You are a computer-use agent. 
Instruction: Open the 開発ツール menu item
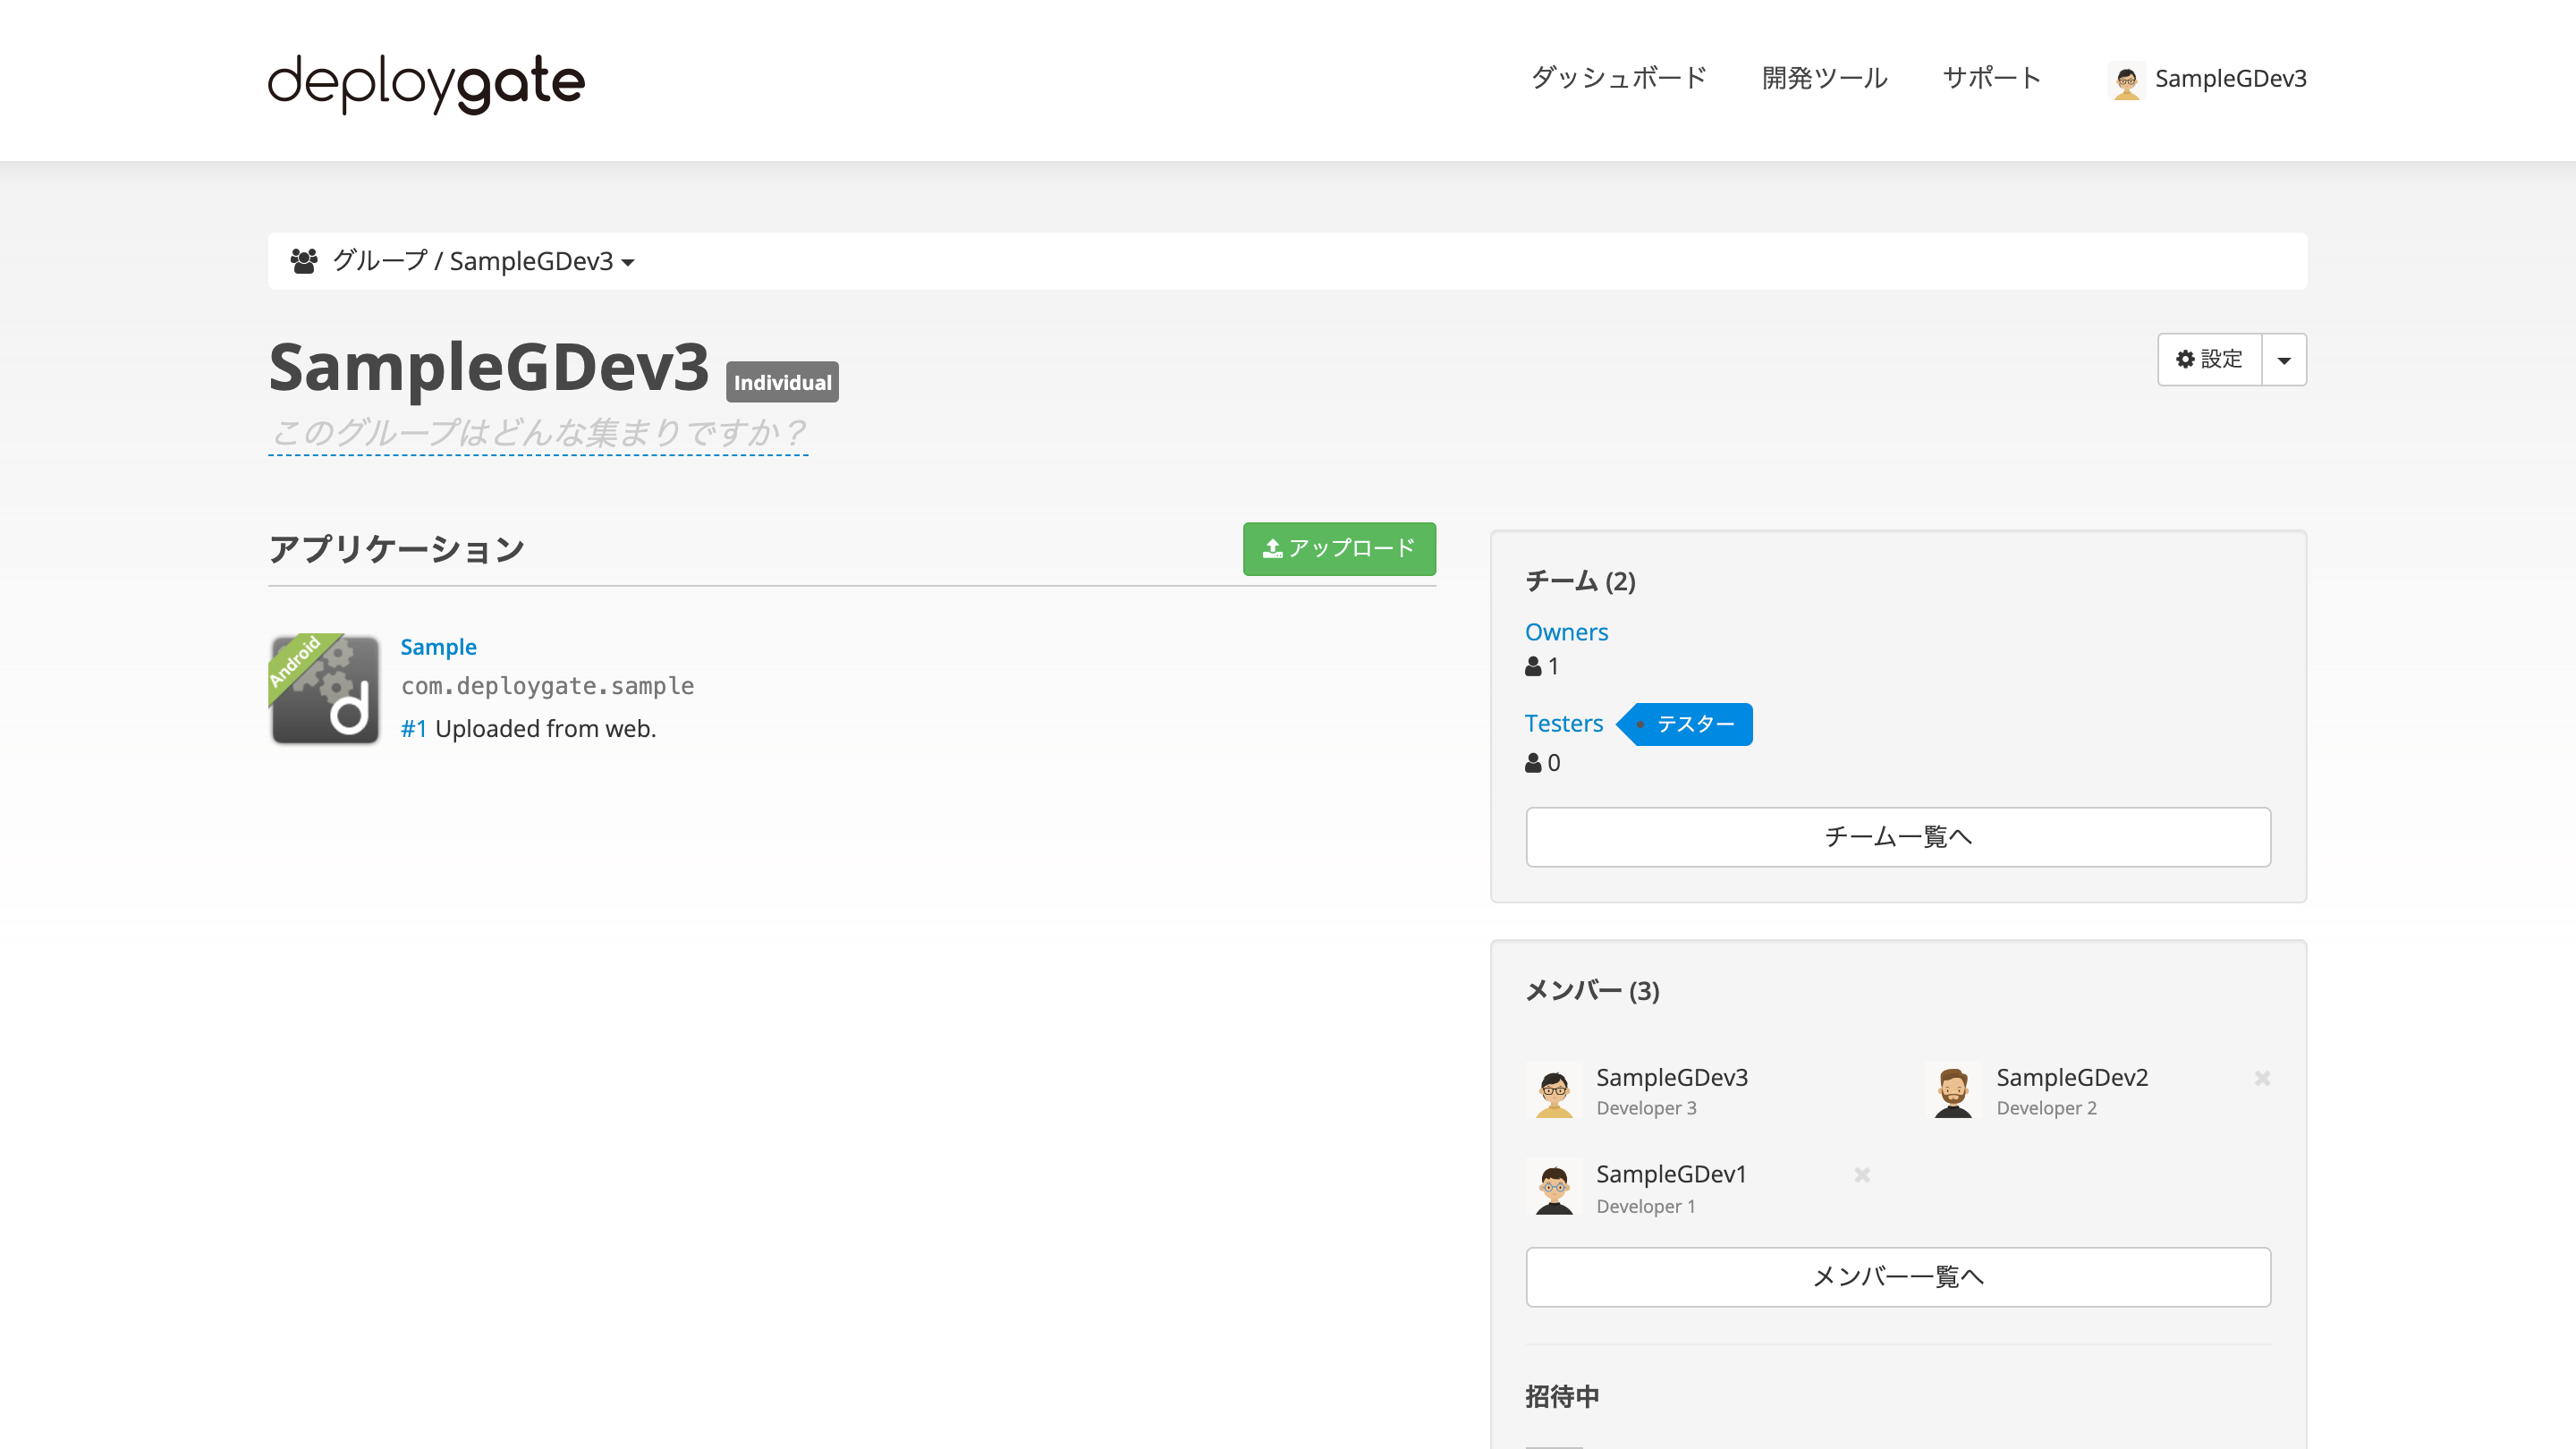coord(1823,78)
